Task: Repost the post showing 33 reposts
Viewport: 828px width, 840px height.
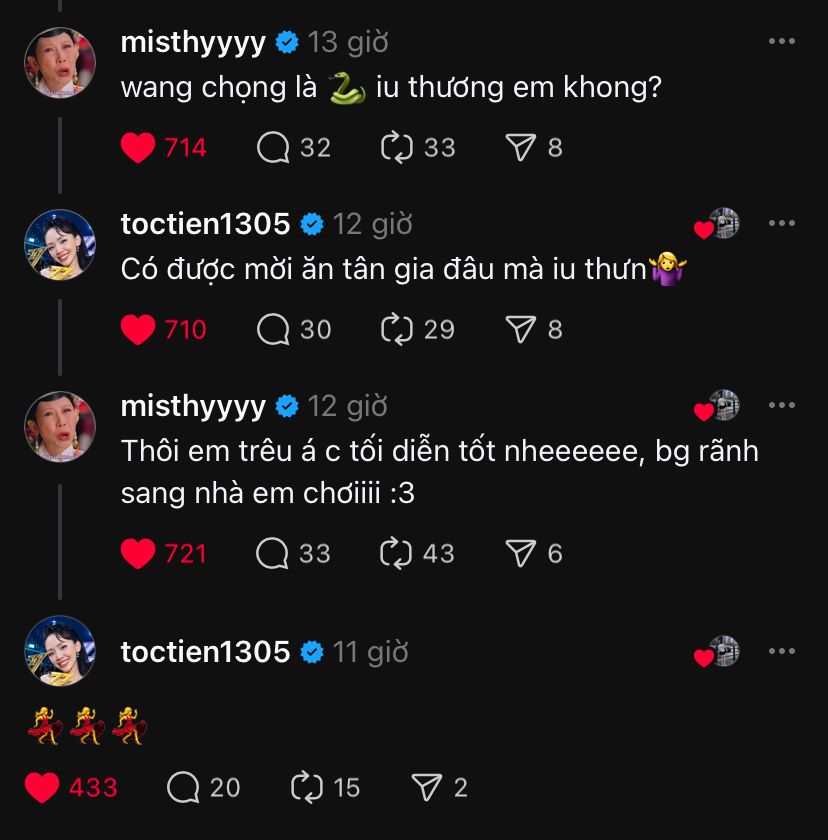Action: point(397,147)
